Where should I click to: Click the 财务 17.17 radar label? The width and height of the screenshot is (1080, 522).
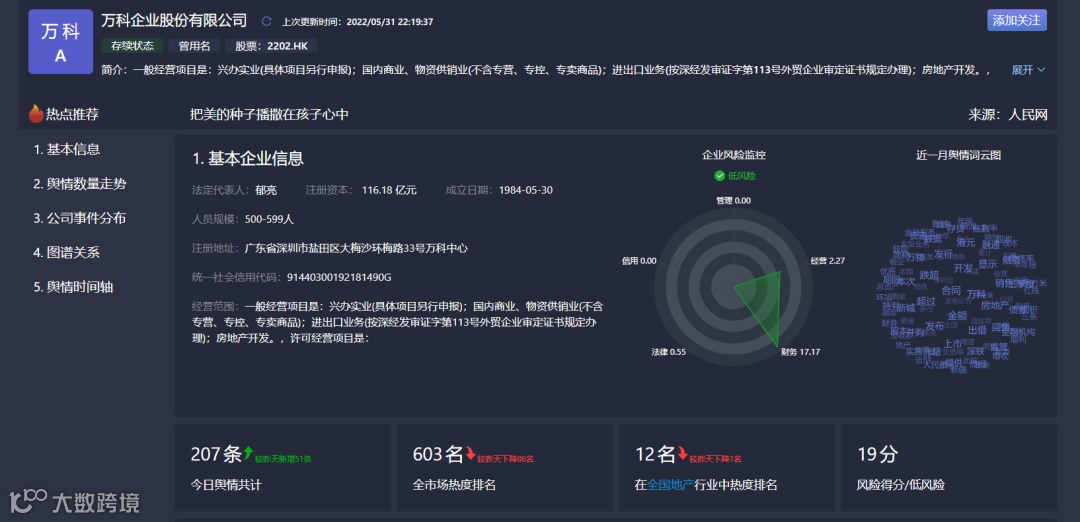click(801, 352)
